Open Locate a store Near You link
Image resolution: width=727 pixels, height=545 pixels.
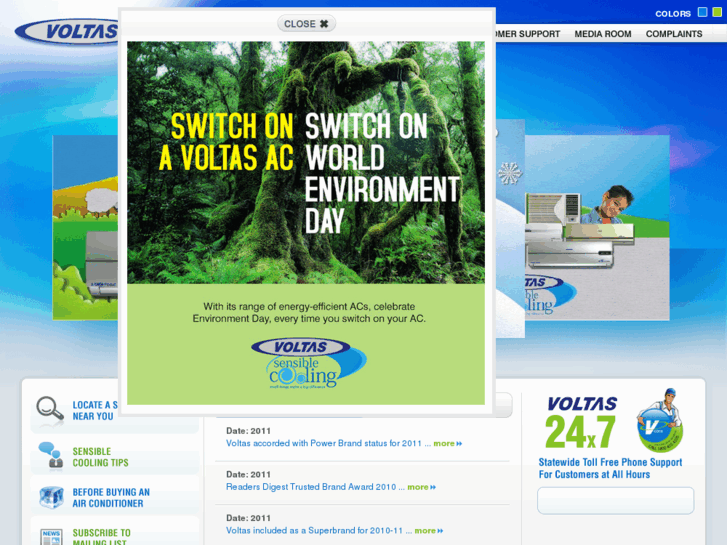pos(95,410)
